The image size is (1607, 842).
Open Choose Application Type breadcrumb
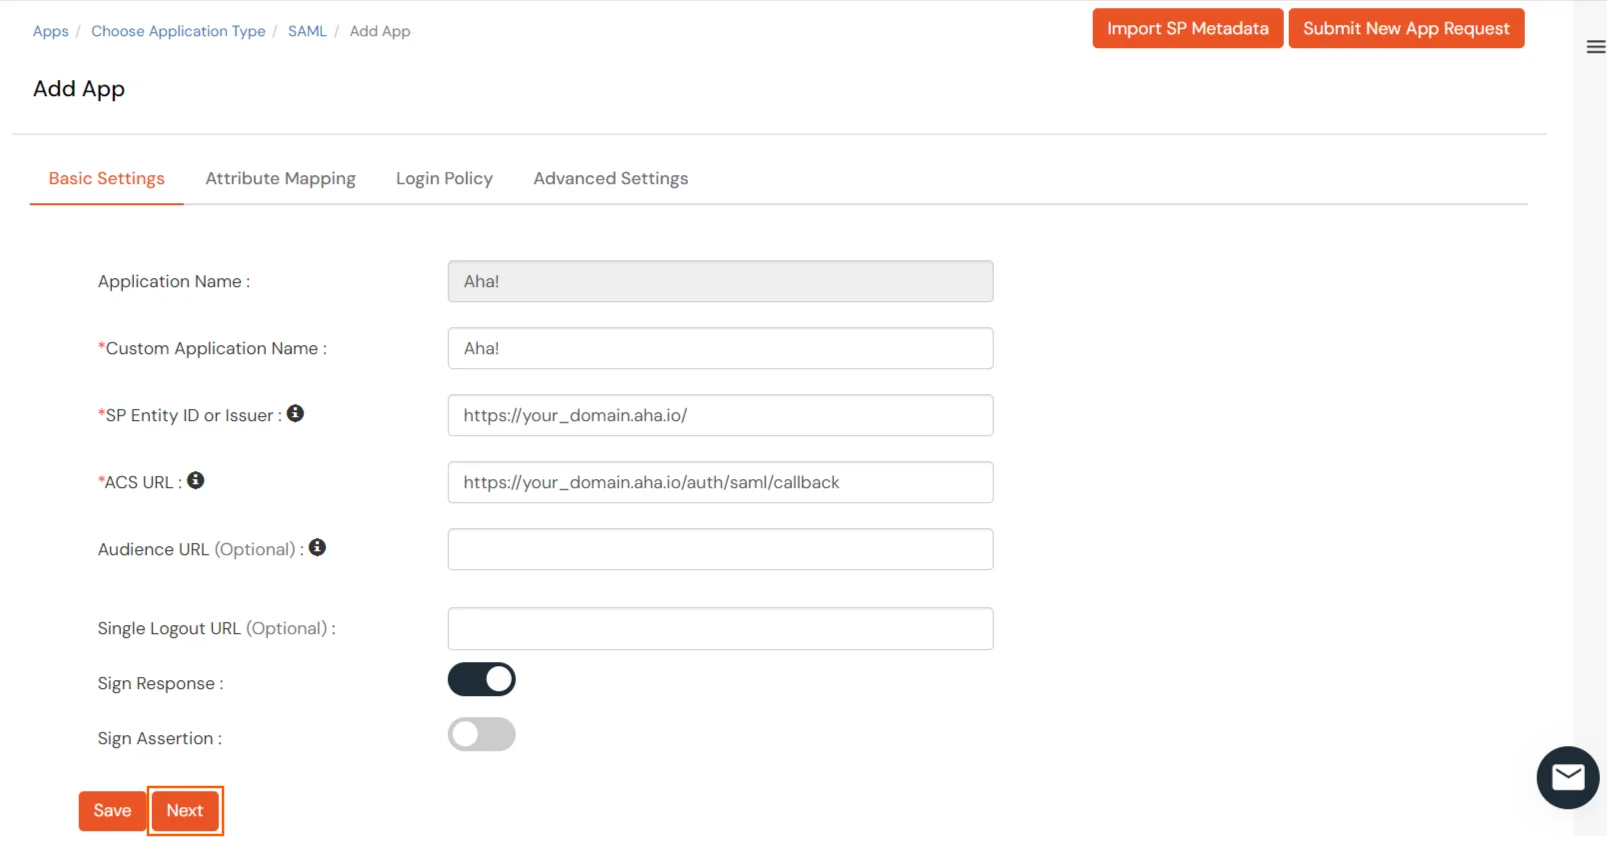pyautogui.click(x=178, y=31)
